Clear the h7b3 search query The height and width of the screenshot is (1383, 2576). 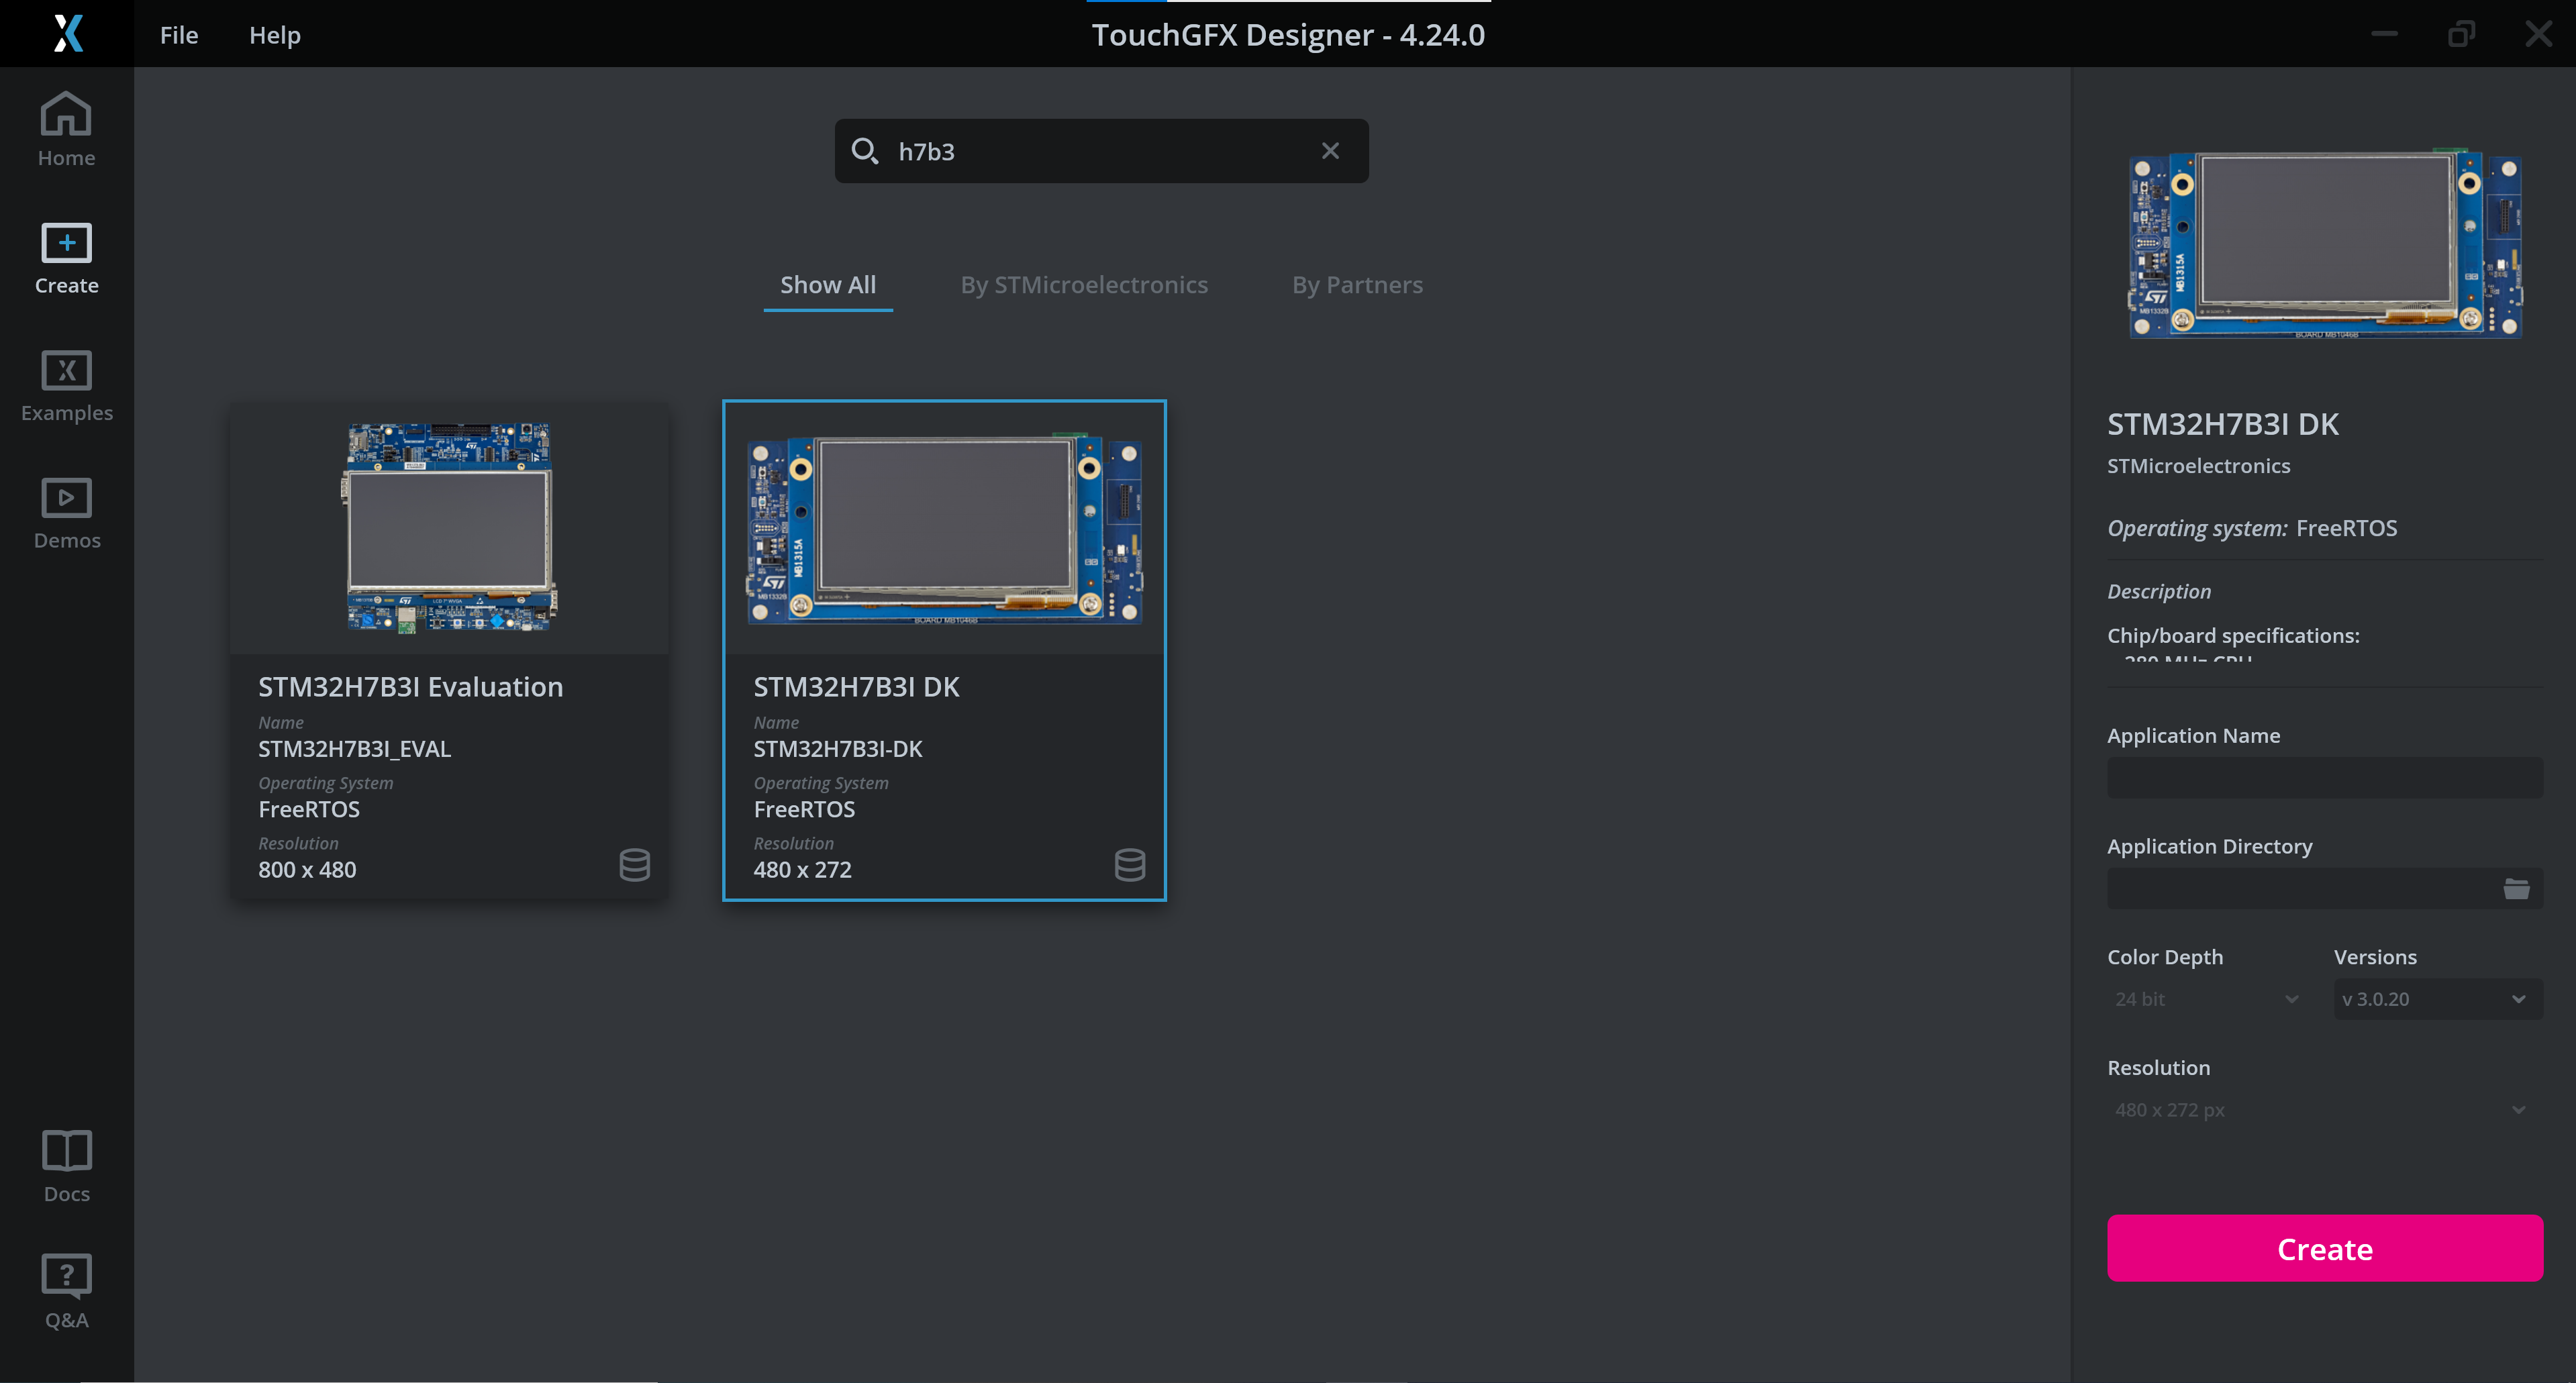click(x=1330, y=150)
